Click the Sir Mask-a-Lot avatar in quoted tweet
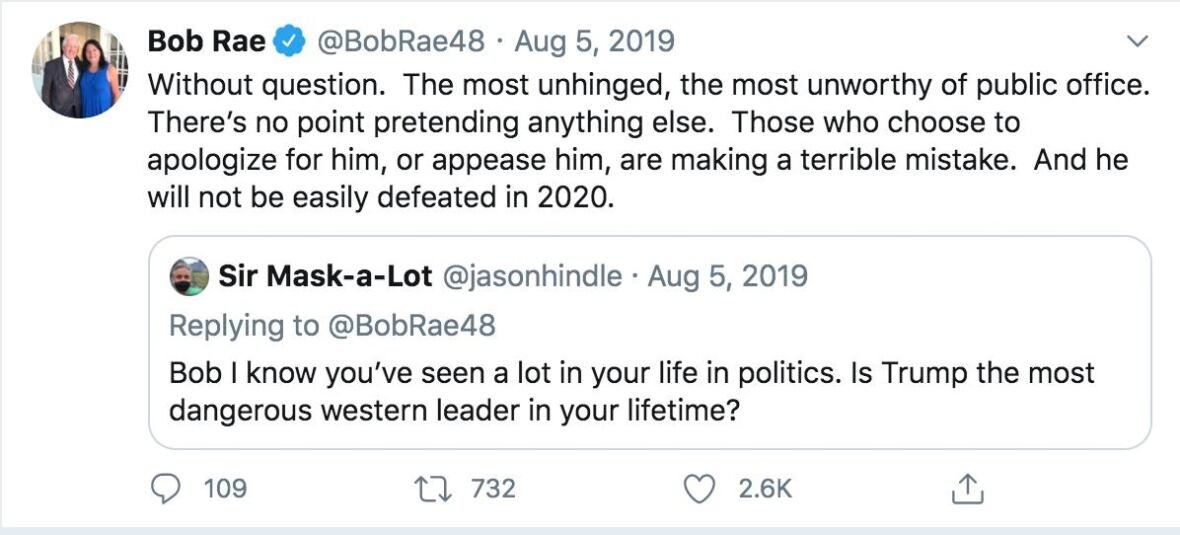The width and height of the screenshot is (1180, 535). [189, 277]
